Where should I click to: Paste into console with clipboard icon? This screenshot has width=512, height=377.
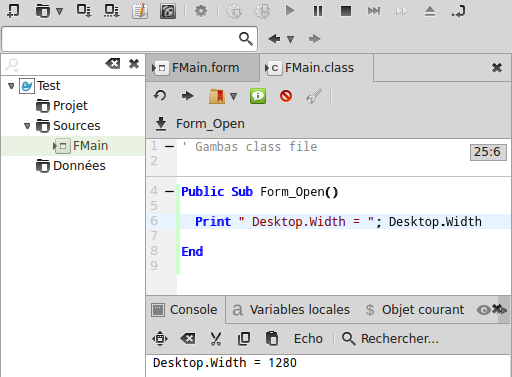272,339
